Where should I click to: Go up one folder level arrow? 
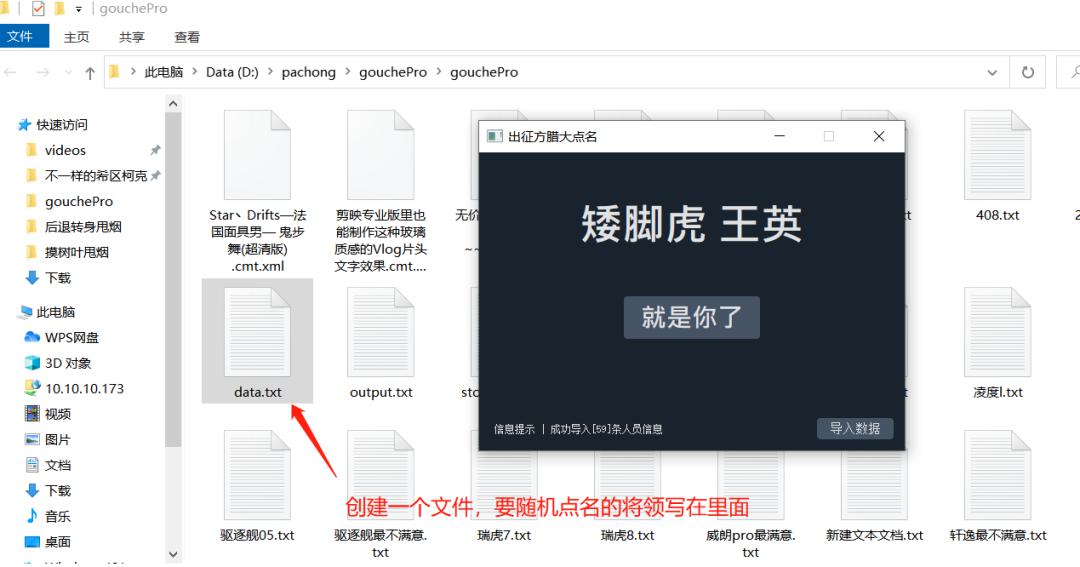click(90, 72)
